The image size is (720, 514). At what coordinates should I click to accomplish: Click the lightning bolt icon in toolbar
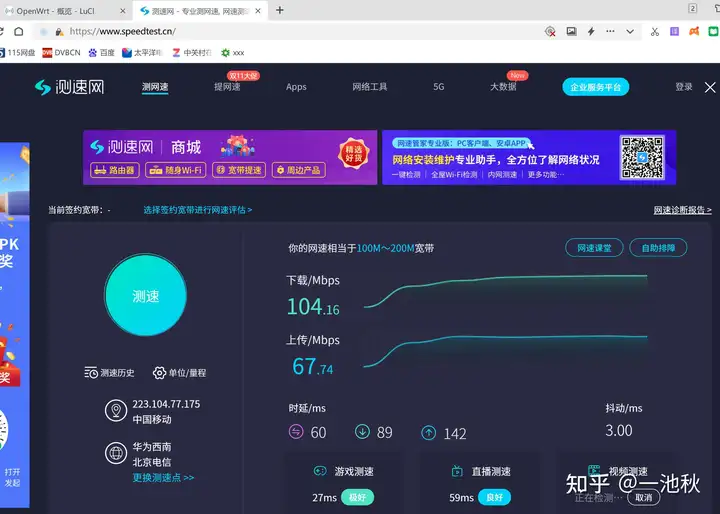coord(591,31)
